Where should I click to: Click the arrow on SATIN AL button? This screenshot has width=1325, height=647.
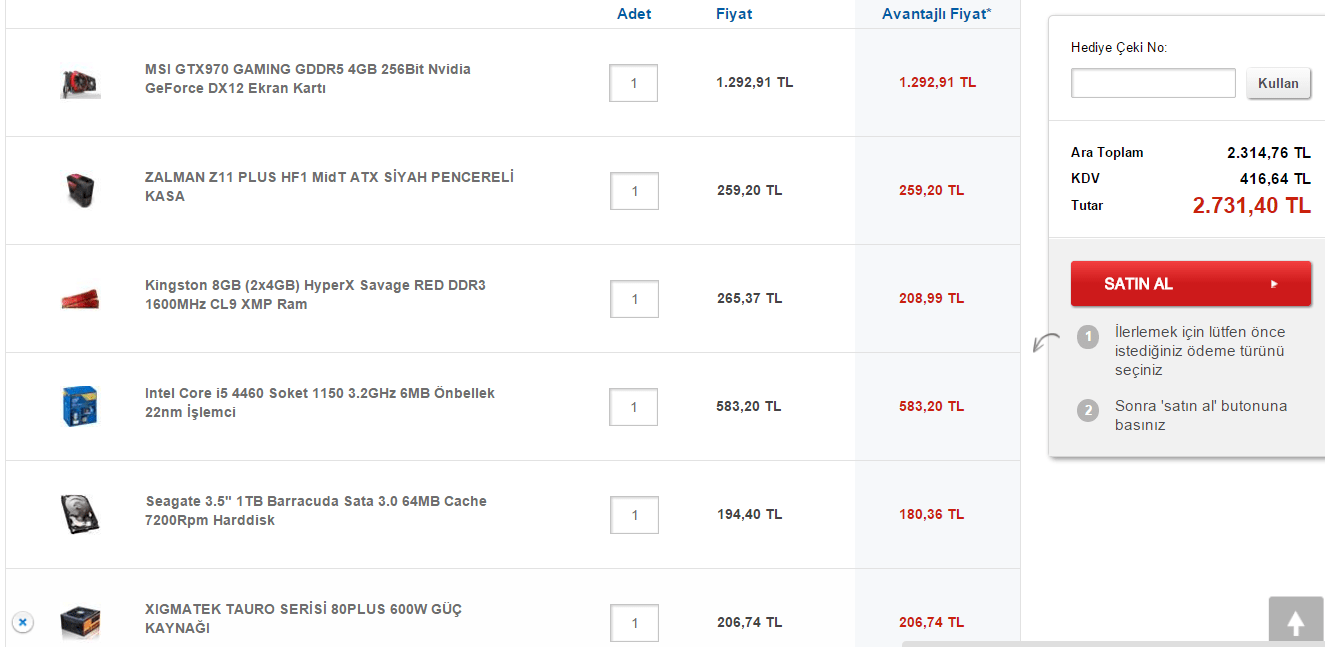[1274, 284]
